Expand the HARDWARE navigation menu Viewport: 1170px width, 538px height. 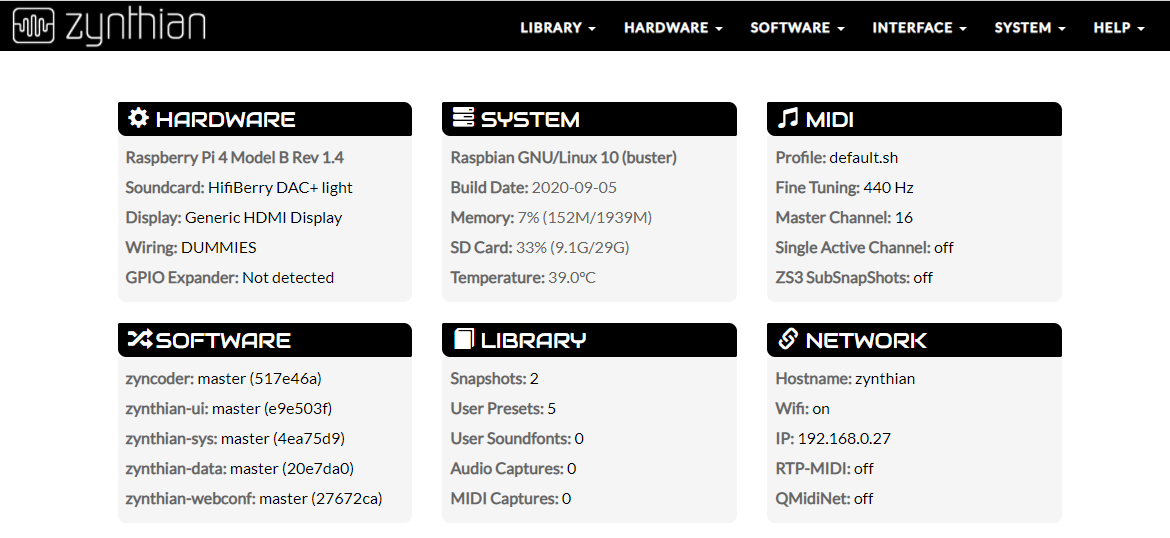point(673,28)
